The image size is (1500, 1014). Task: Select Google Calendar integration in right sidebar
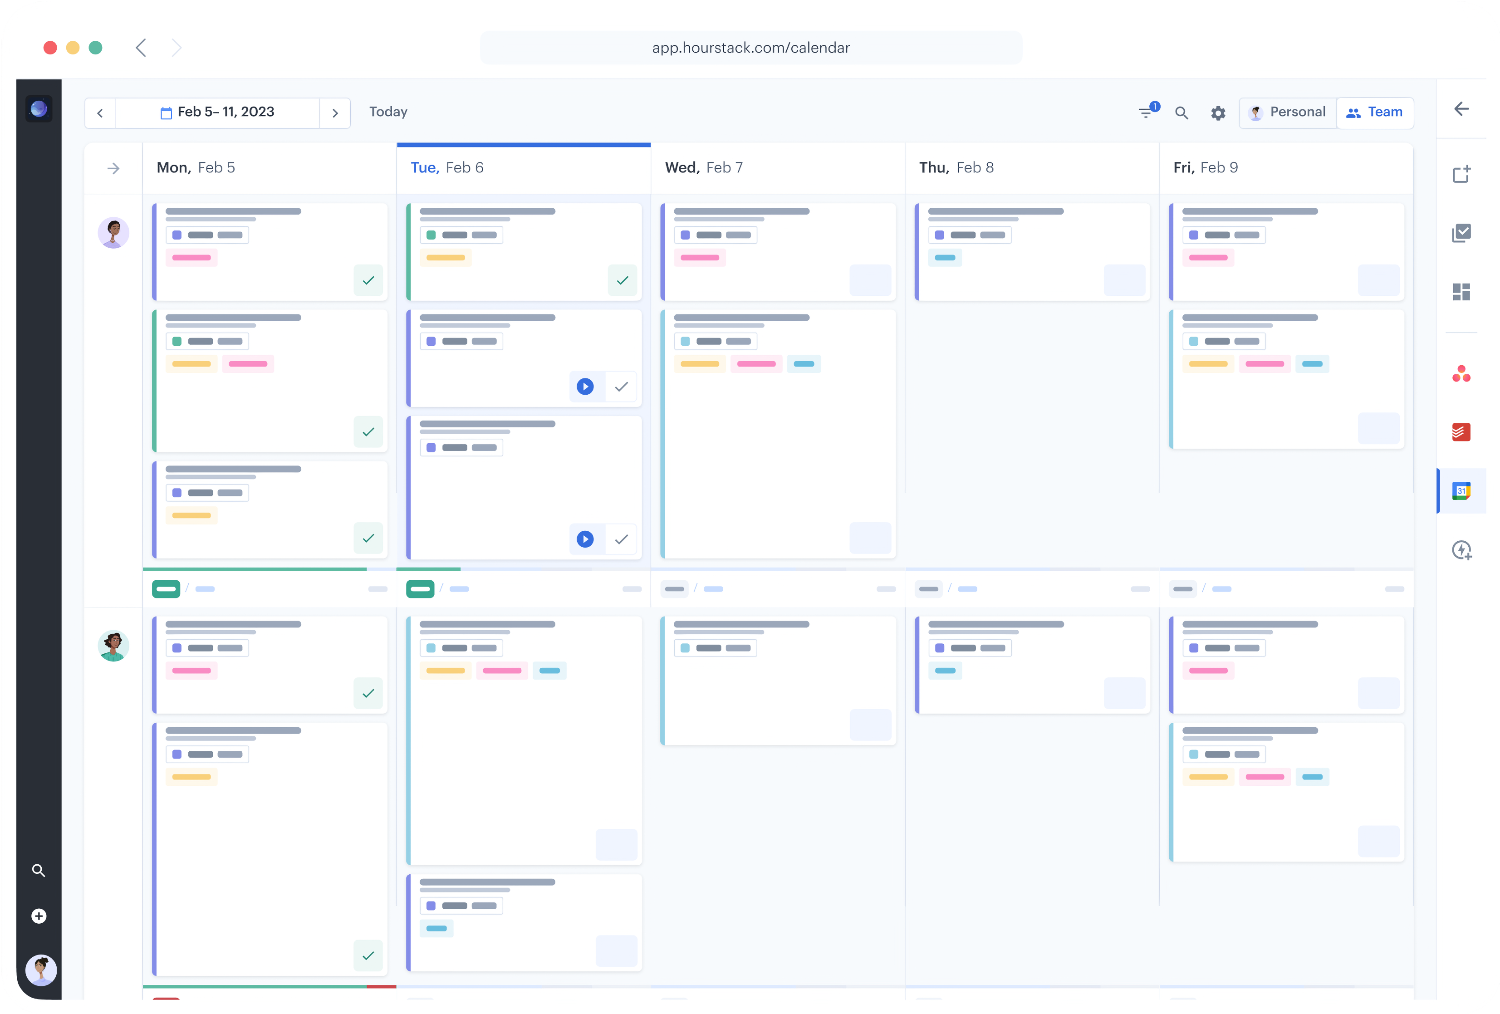[x=1461, y=491]
